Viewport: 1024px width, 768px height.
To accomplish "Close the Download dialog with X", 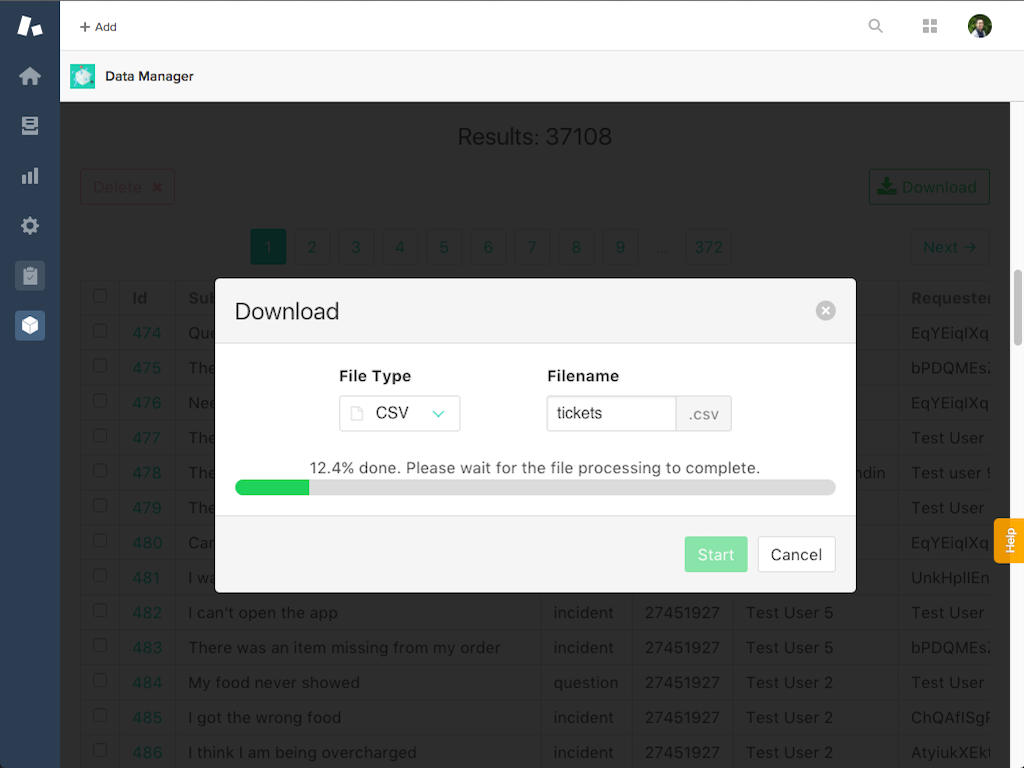I will click(x=825, y=311).
